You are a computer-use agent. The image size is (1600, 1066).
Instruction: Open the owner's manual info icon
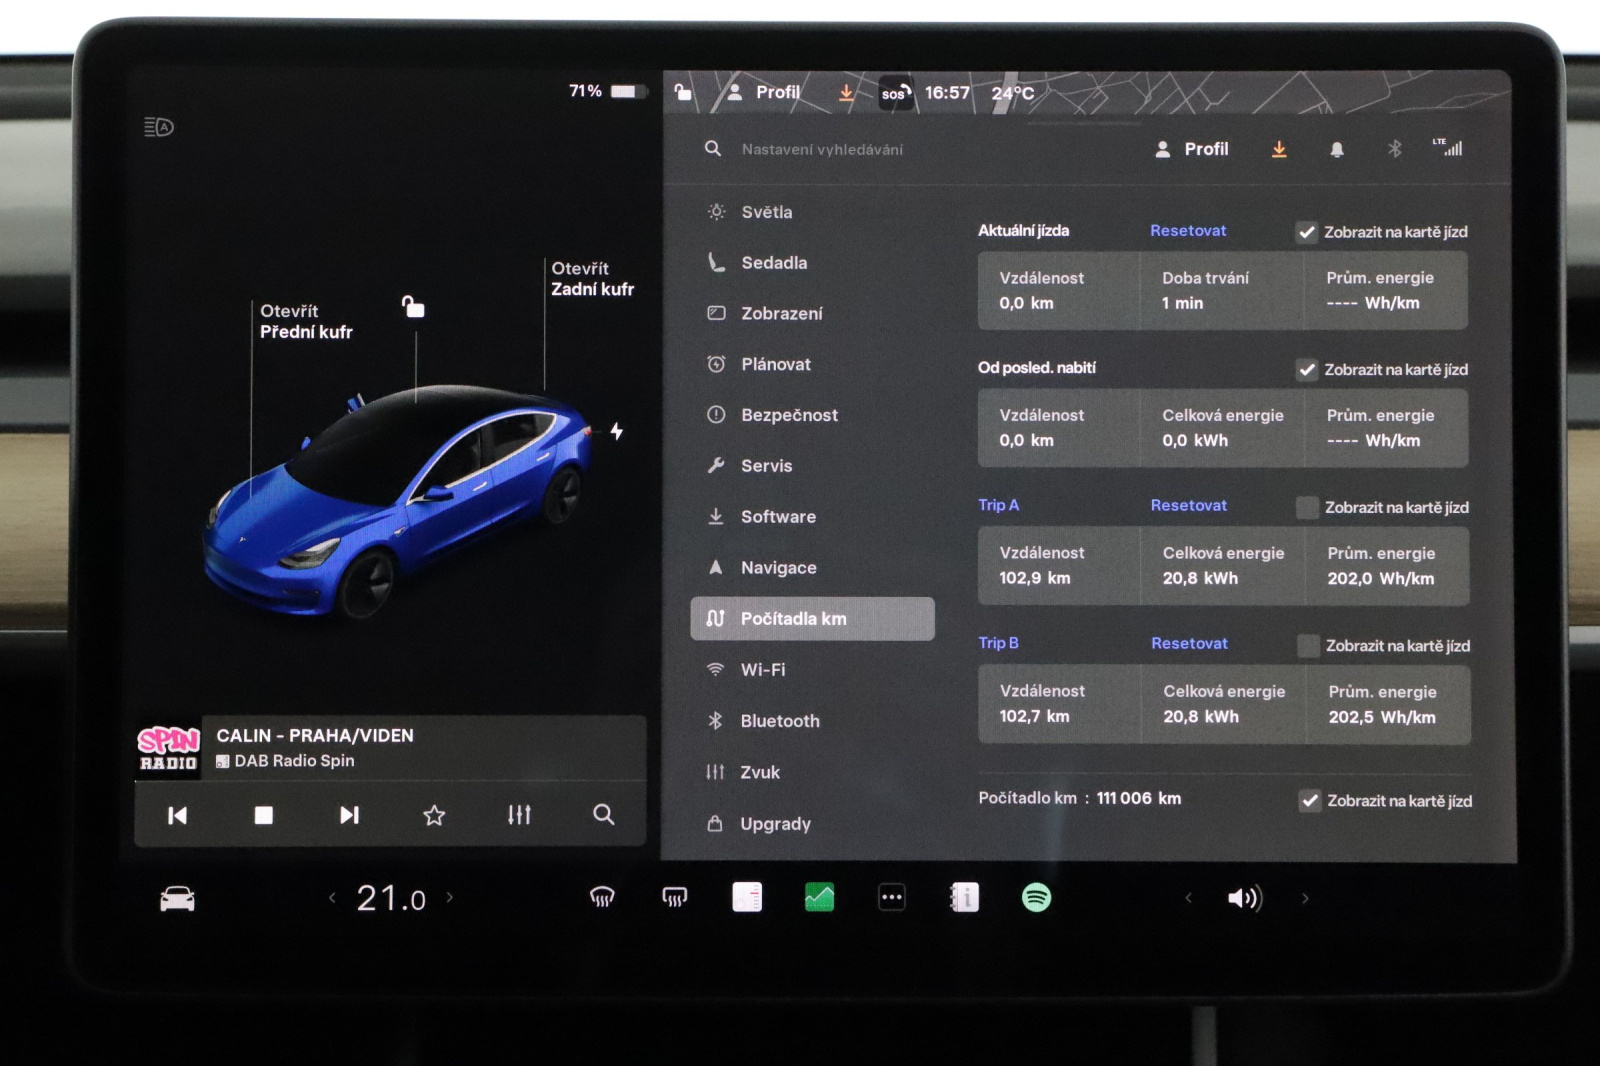965,898
